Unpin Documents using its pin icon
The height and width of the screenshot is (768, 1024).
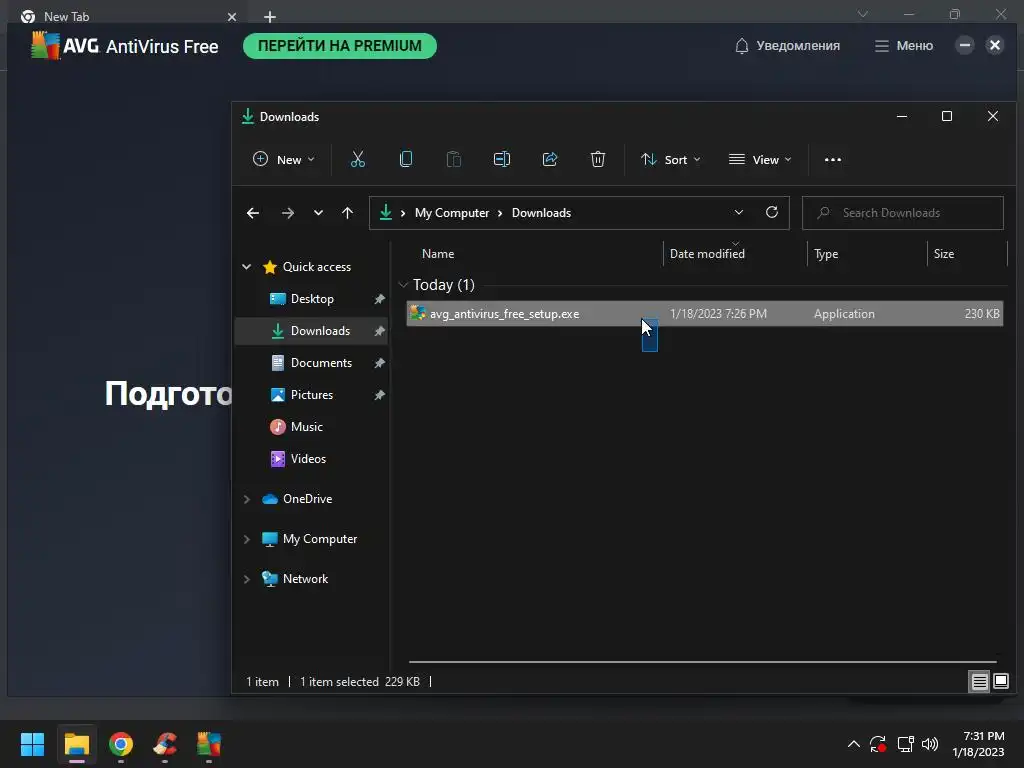(379, 363)
